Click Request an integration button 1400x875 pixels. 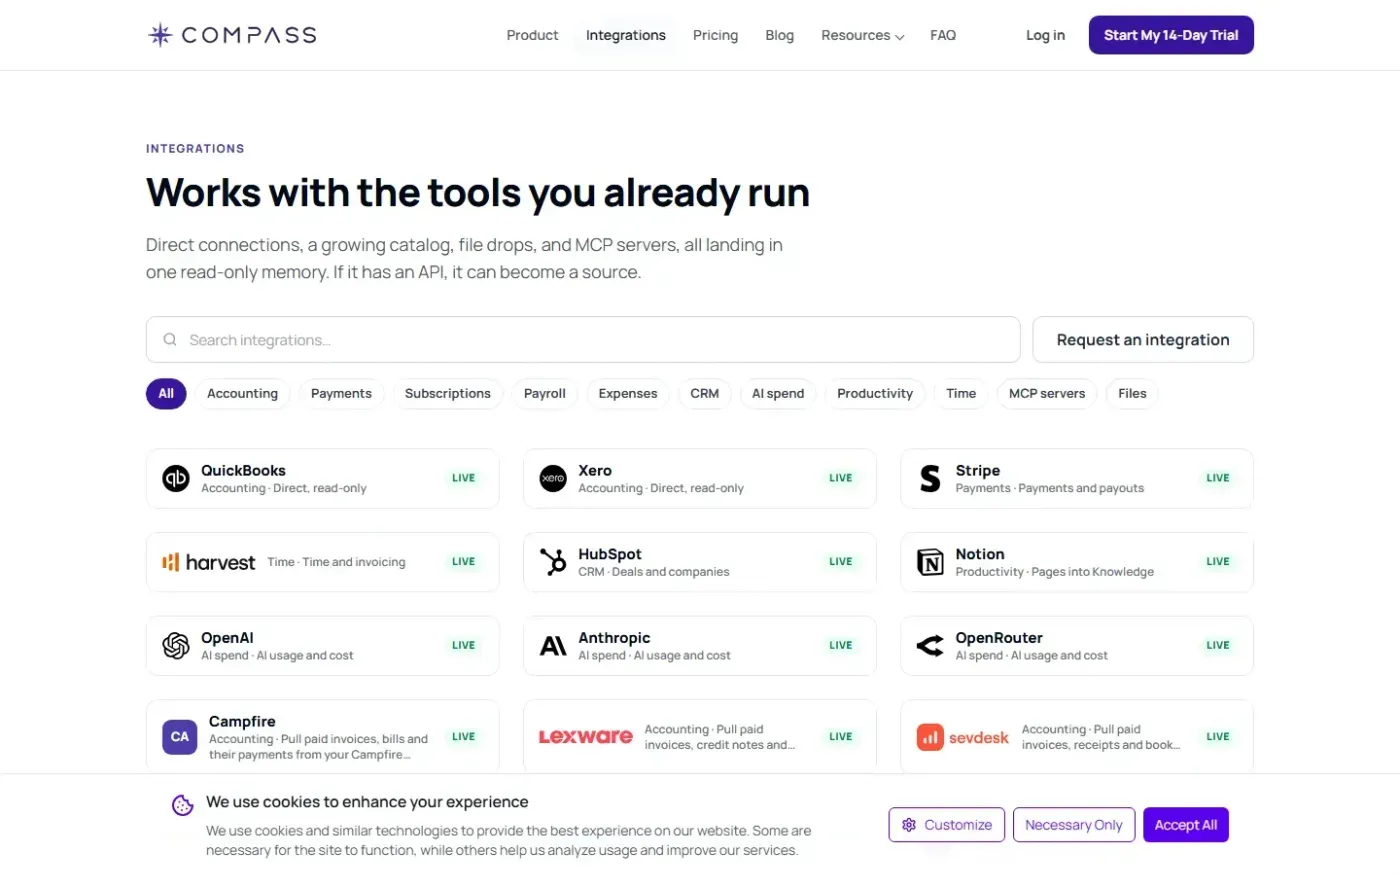1143,340
